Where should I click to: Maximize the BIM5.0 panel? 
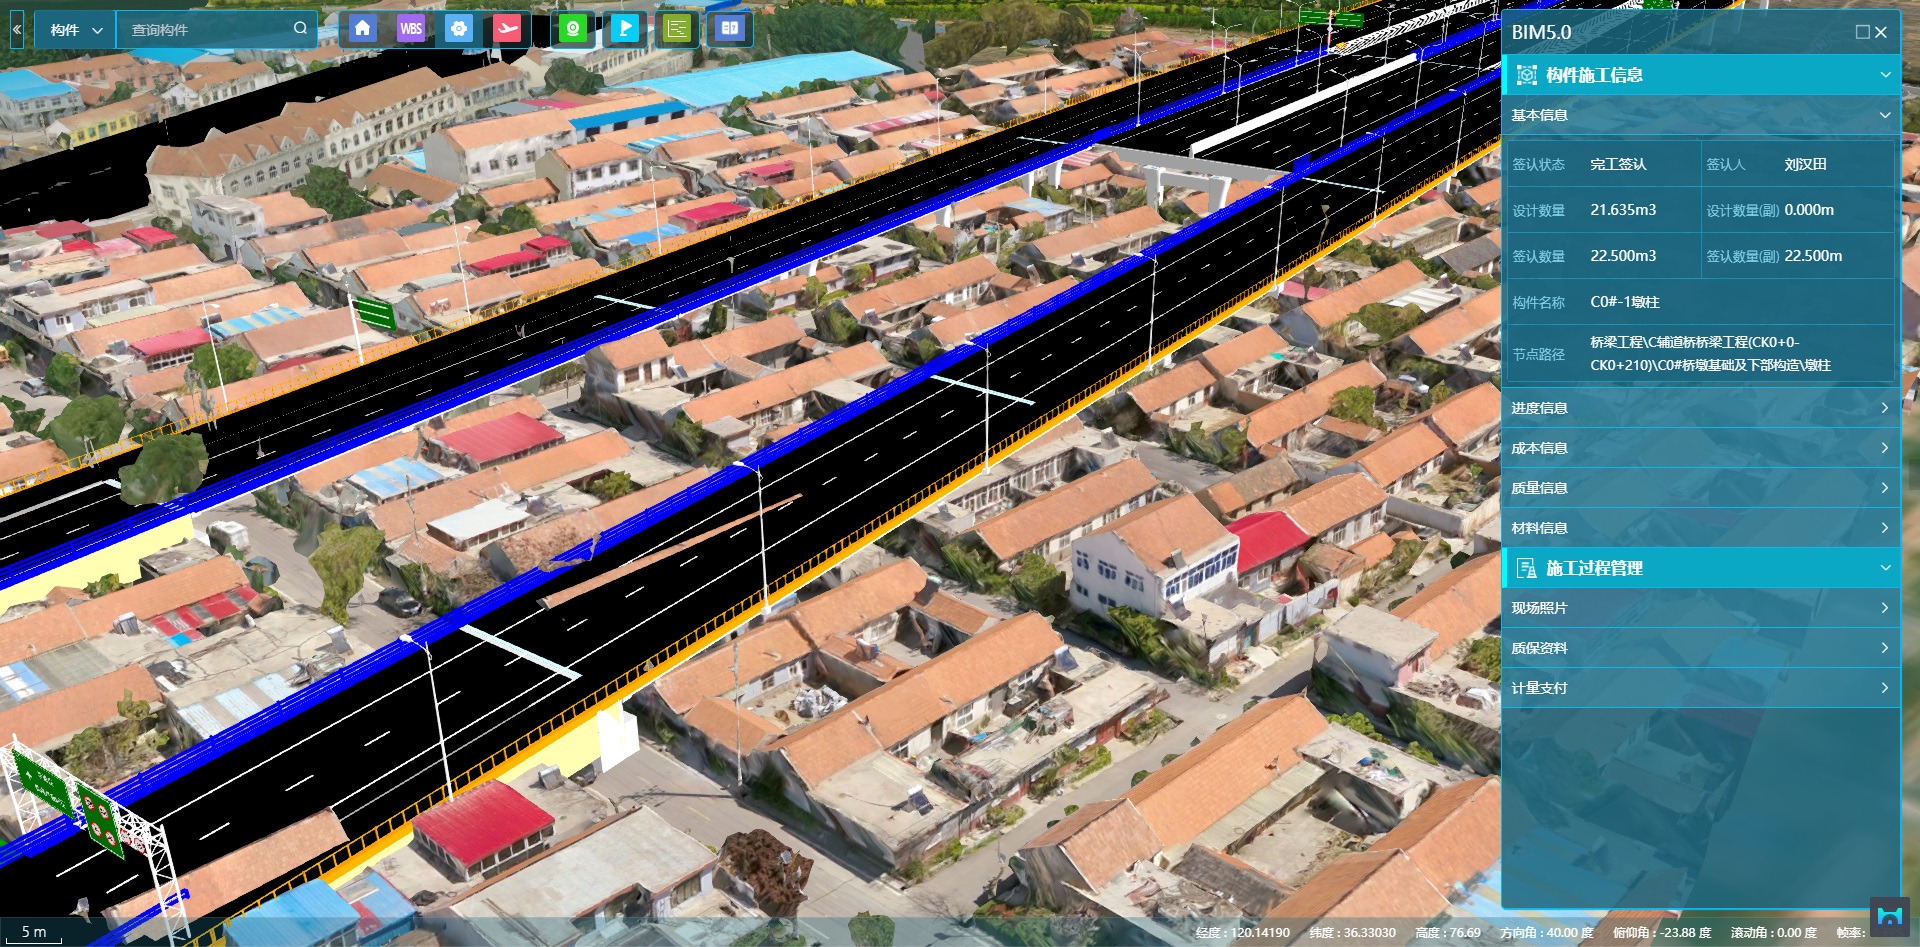(1862, 32)
